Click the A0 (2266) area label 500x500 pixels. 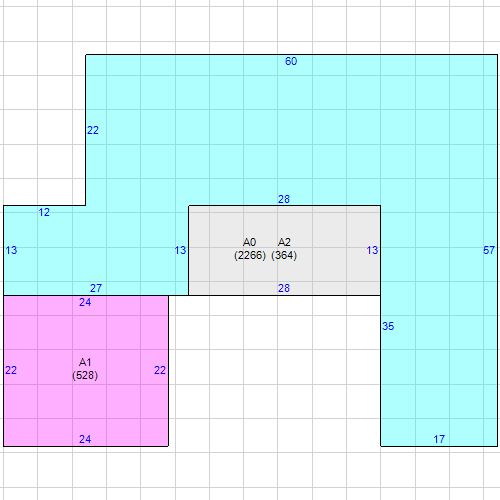250,249
